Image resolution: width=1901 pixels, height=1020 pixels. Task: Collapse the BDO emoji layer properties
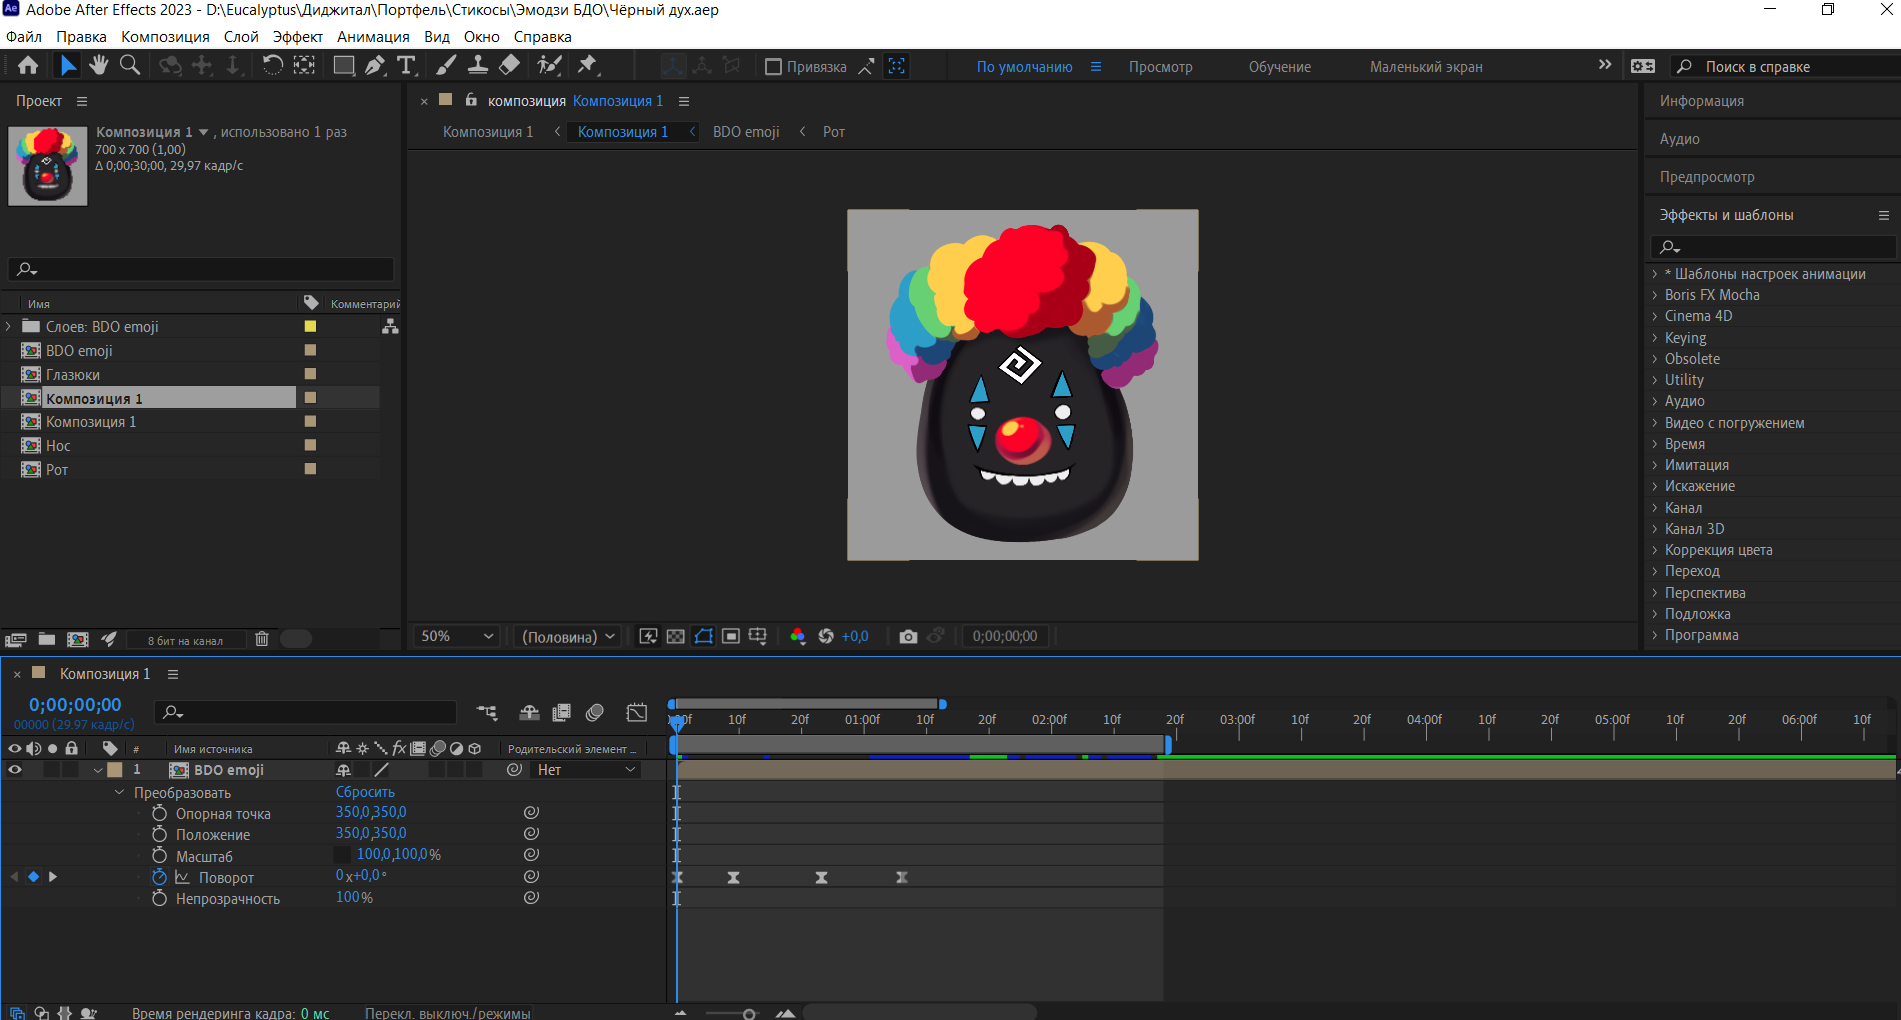pos(97,770)
